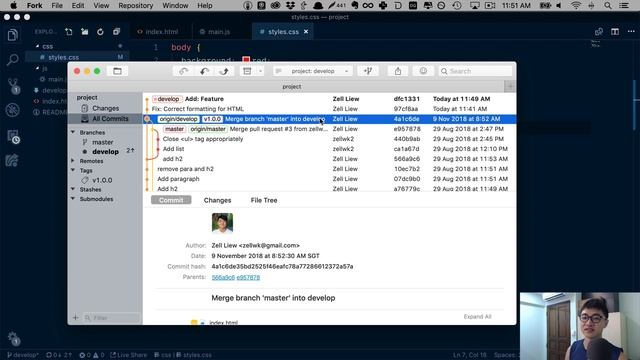Viewport: 640px width, 360px height.
Task: Select 'Close <ul> tag appropriately' commit
Action: point(330,139)
